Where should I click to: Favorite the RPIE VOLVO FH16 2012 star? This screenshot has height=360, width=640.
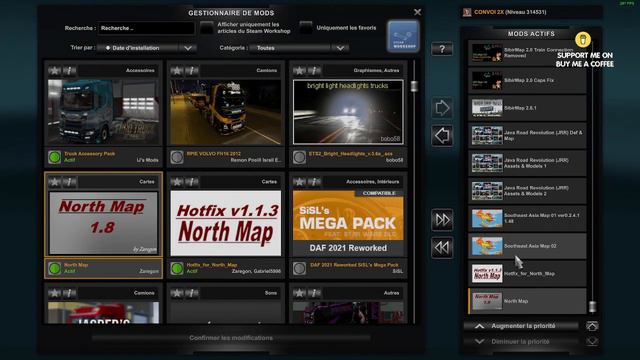(x=177, y=71)
